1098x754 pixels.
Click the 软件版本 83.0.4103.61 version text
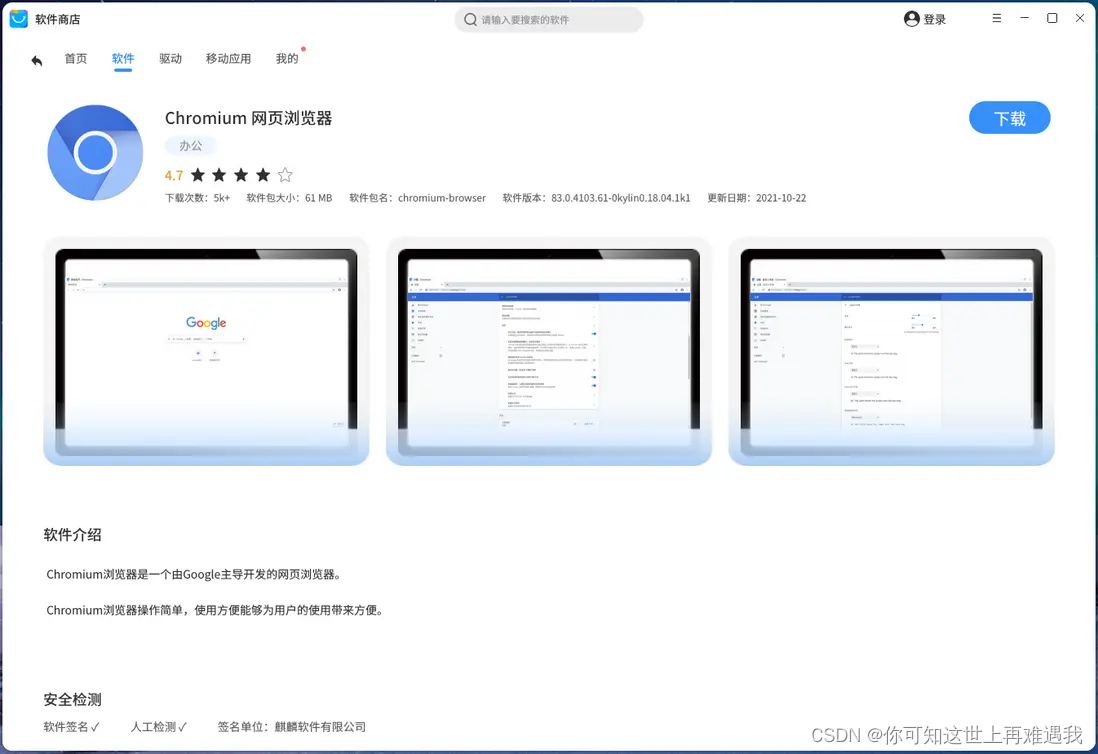click(x=596, y=198)
